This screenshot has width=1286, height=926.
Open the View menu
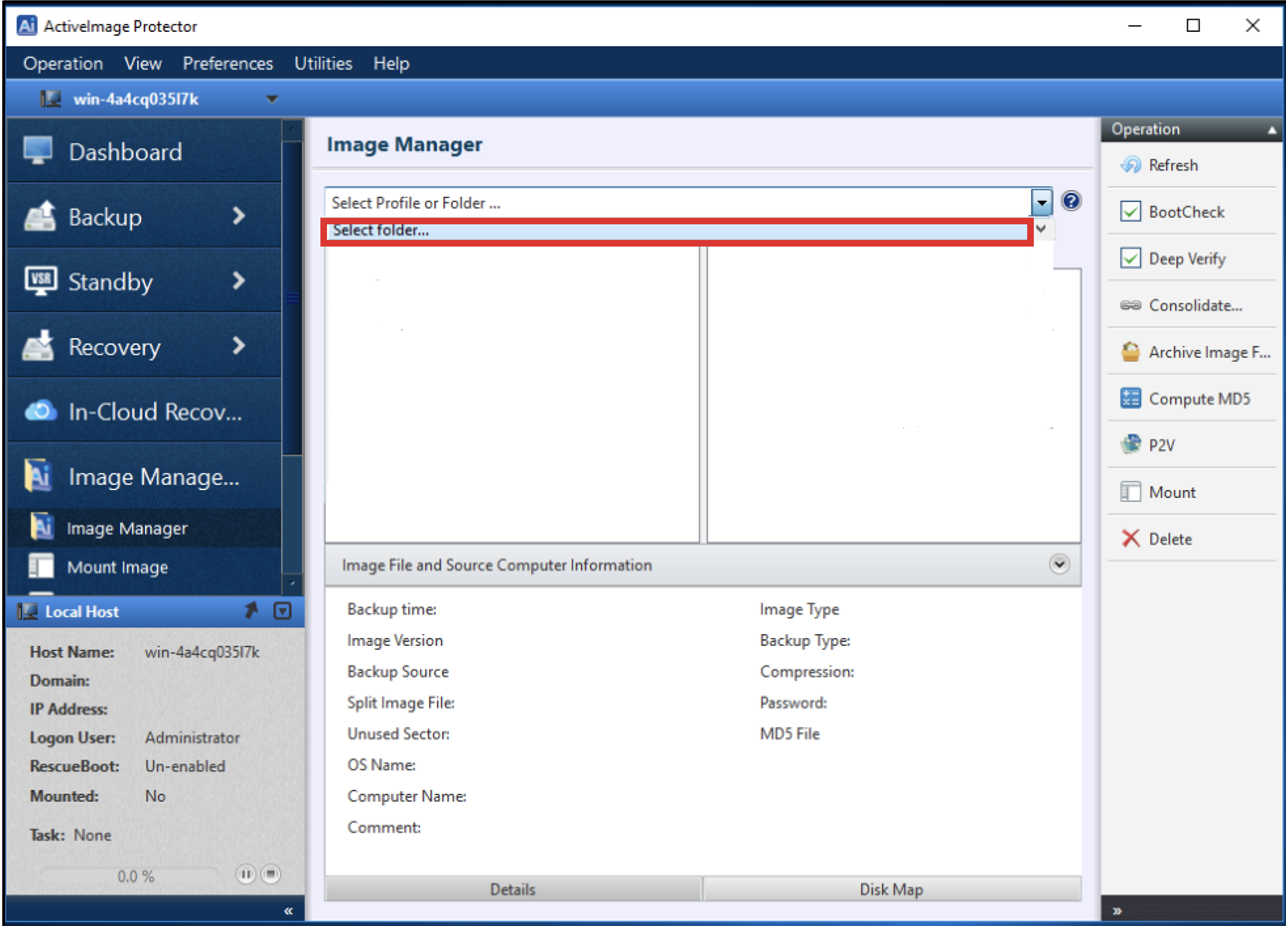143,63
